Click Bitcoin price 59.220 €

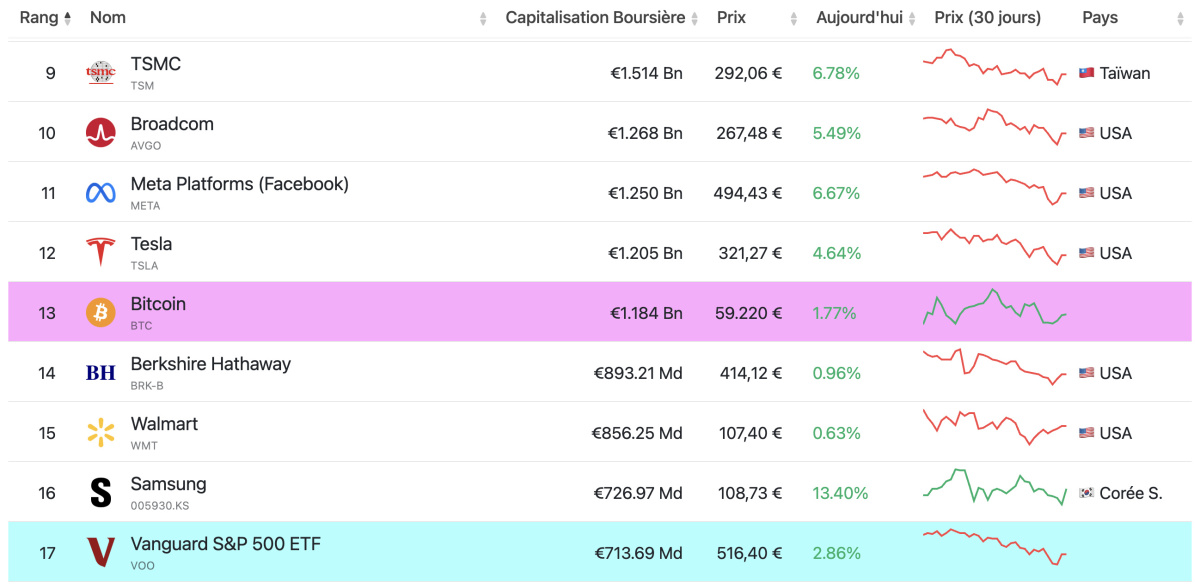tap(748, 313)
